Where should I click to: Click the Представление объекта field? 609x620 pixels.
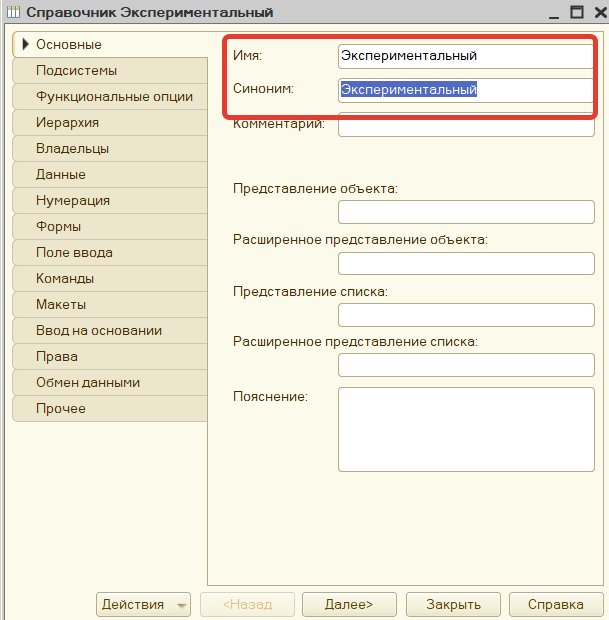coord(466,212)
